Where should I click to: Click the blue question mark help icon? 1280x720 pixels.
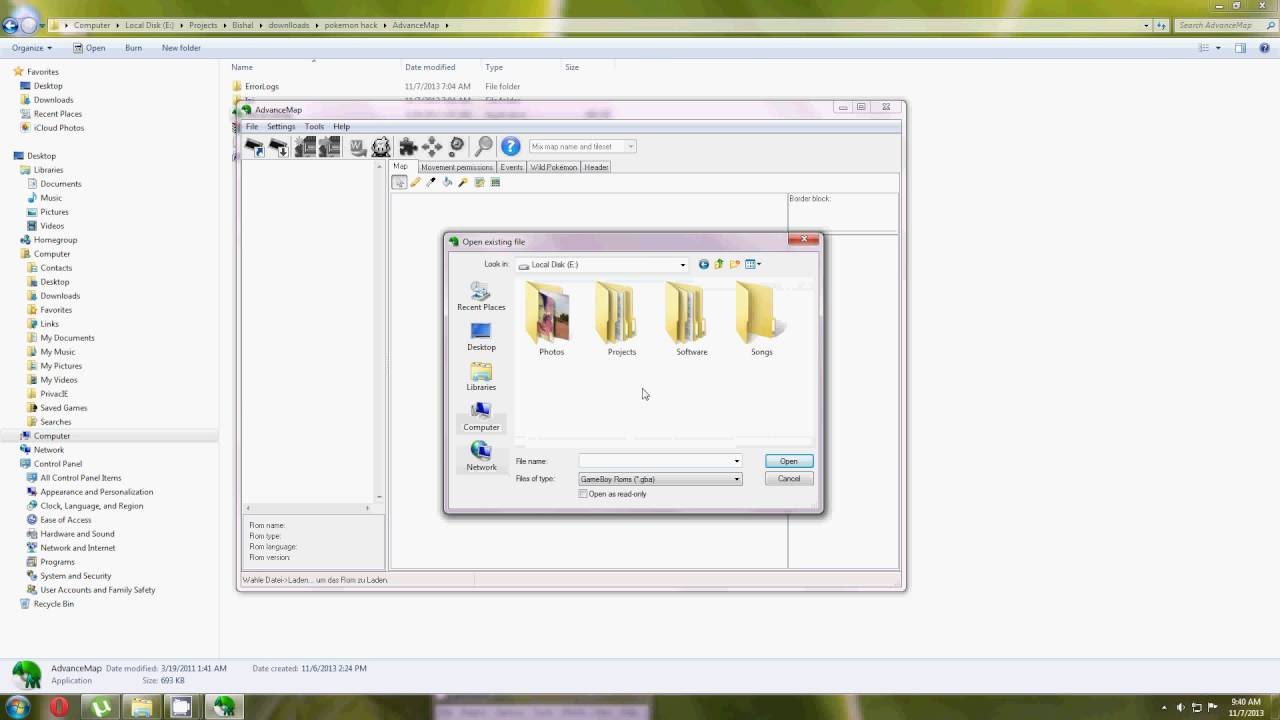[x=510, y=147]
